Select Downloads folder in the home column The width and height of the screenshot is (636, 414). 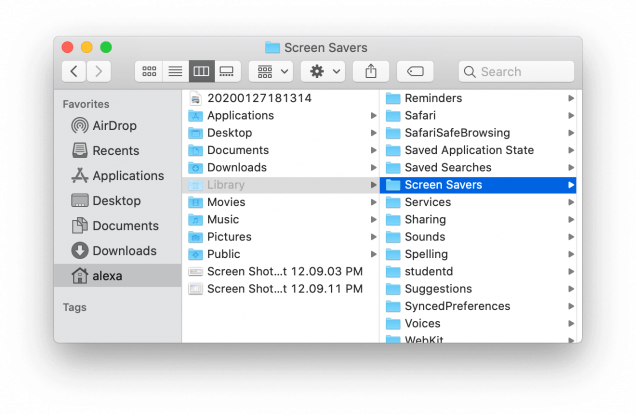pos(281,167)
